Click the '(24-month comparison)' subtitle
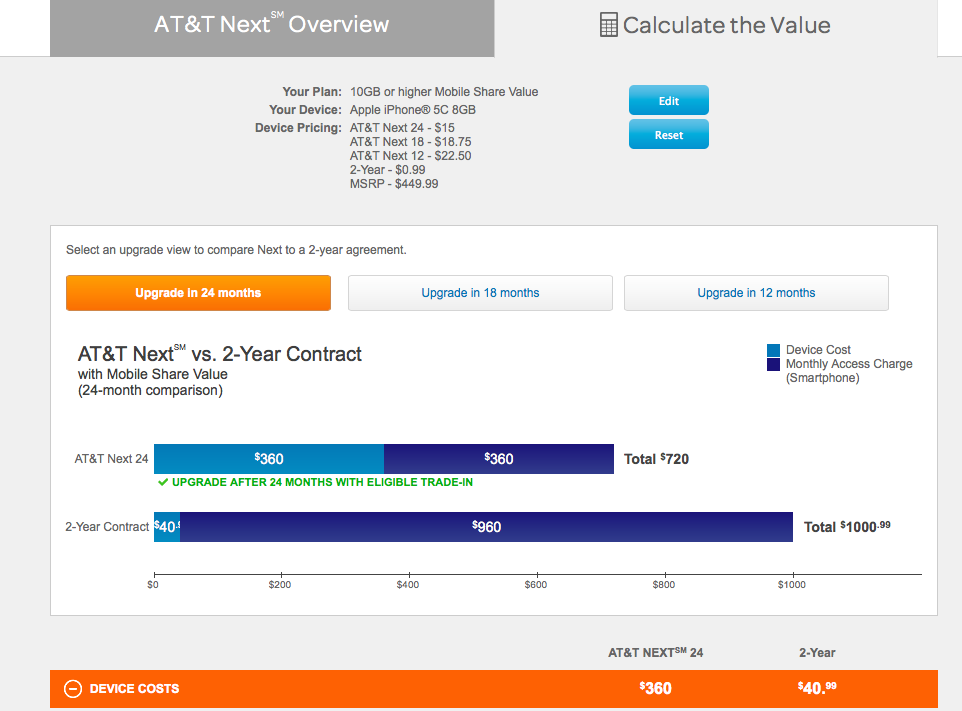The height and width of the screenshot is (711, 962). [x=150, y=391]
